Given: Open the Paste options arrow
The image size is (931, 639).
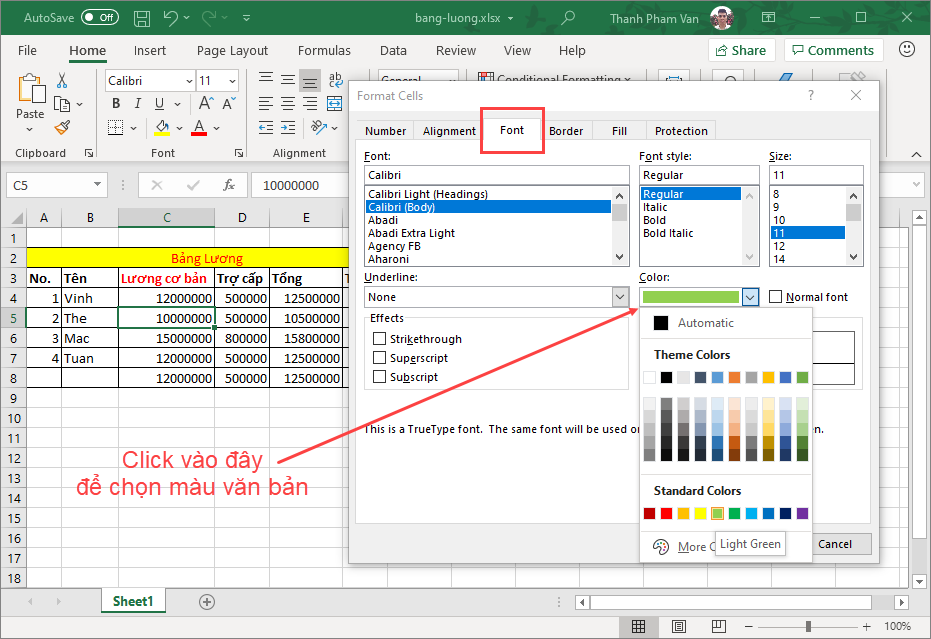Looking at the screenshot, I should [30, 129].
